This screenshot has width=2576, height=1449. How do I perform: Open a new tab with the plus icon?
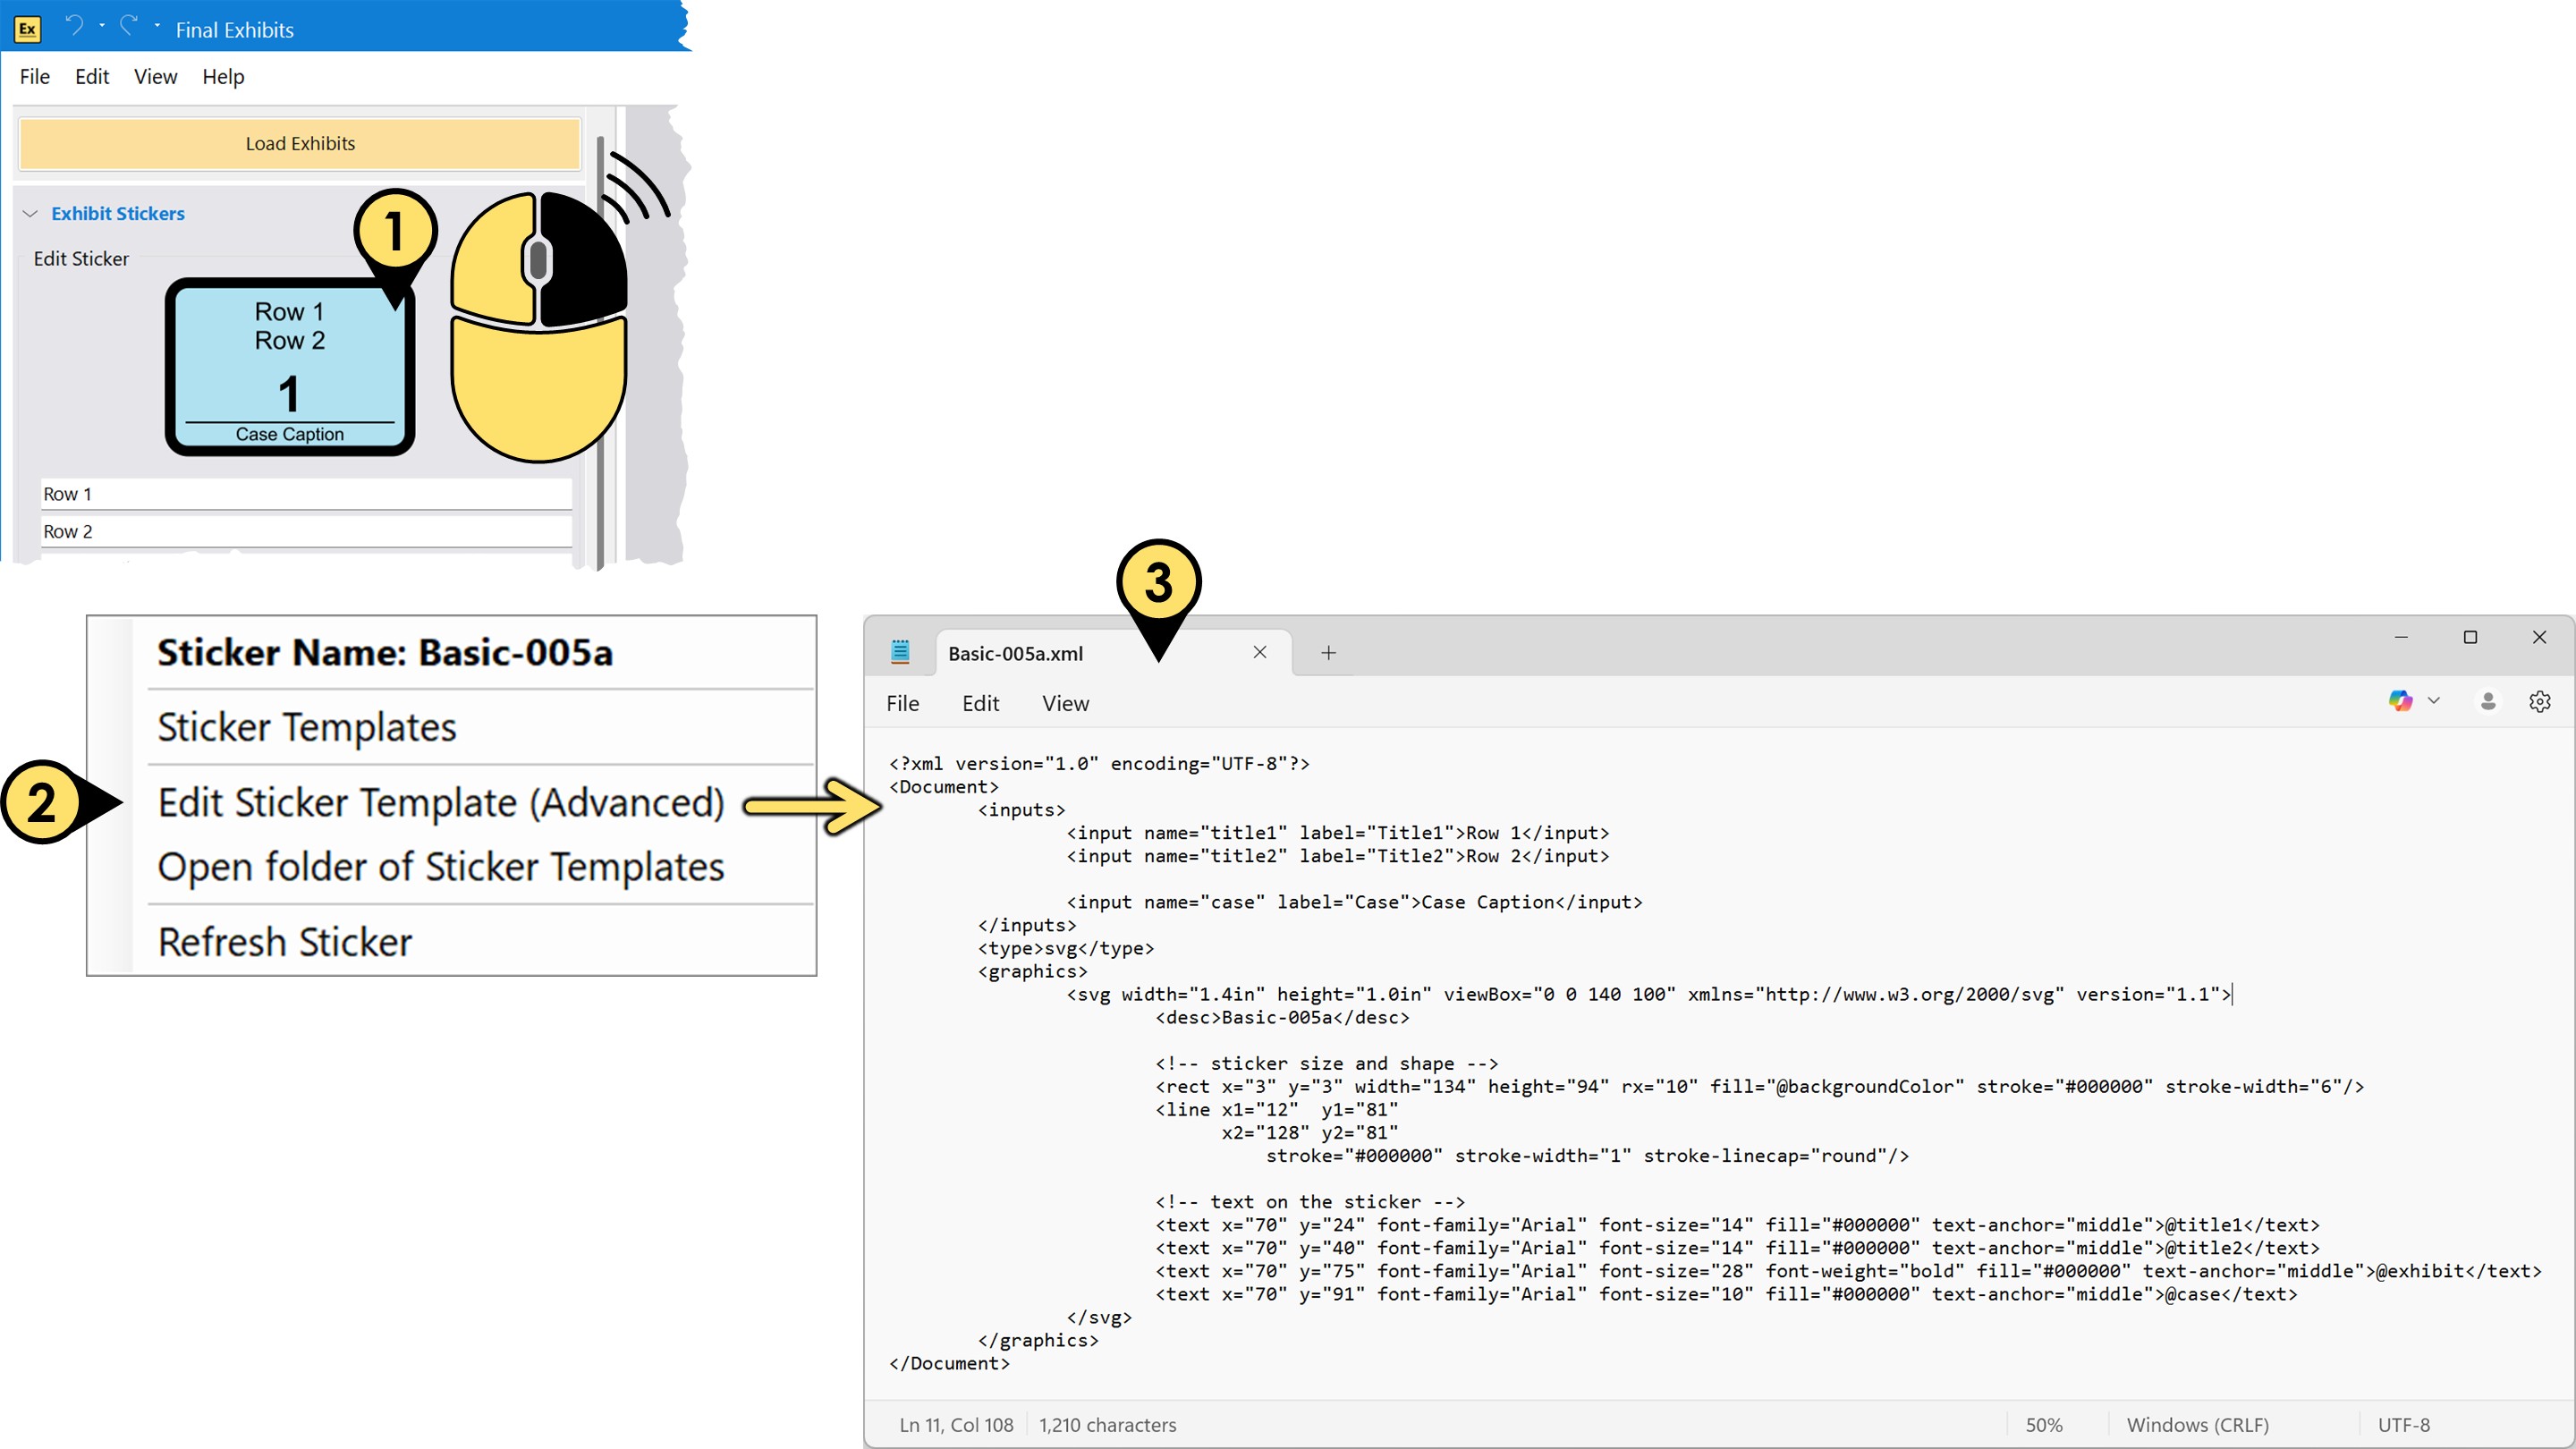(1329, 652)
